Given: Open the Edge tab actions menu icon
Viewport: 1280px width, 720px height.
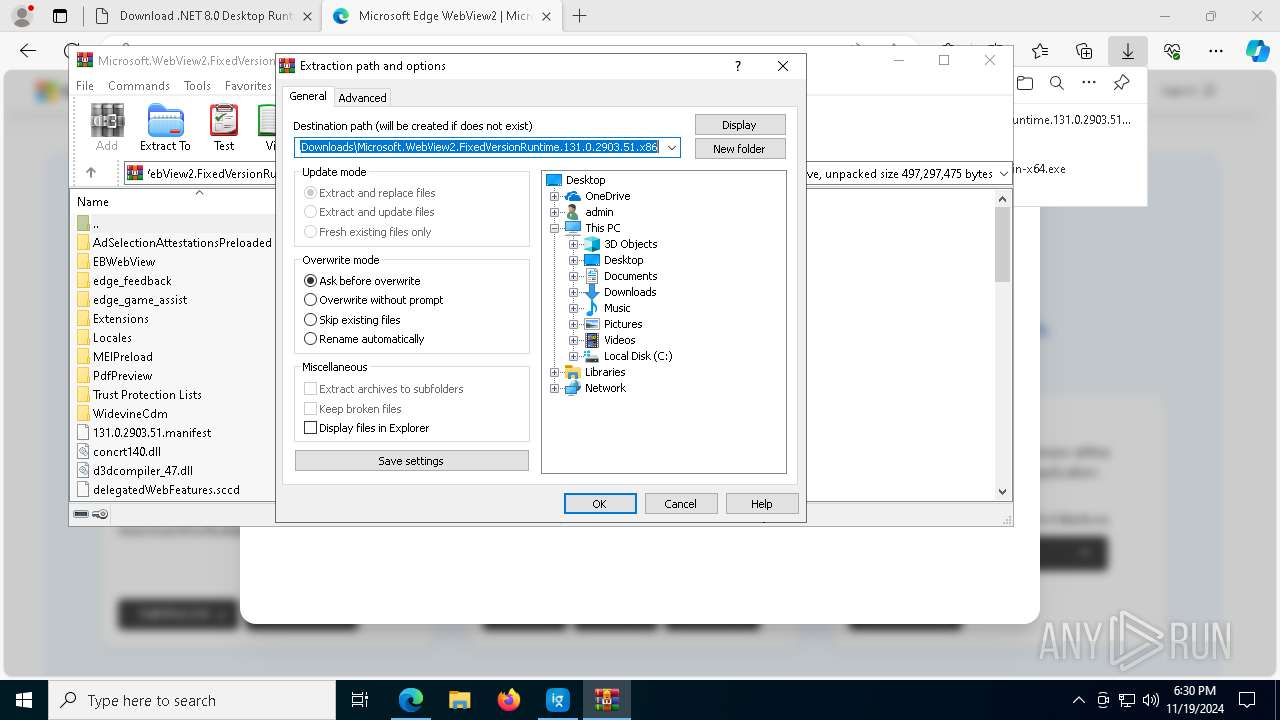Looking at the screenshot, I should click(x=60, y=16).
